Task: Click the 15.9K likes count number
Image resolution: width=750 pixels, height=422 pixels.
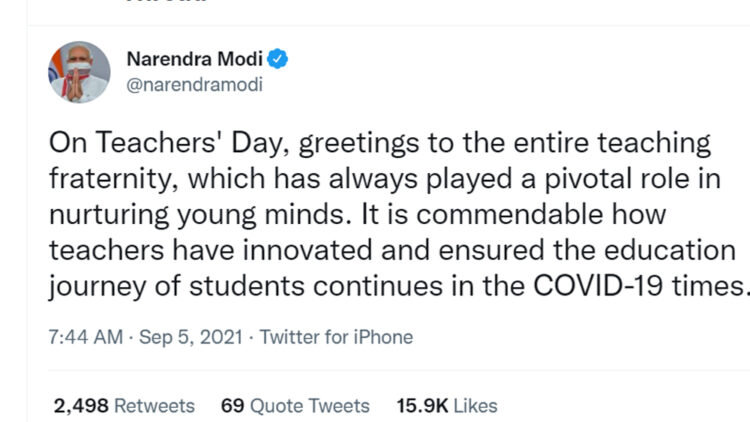Action: point(422,406)
